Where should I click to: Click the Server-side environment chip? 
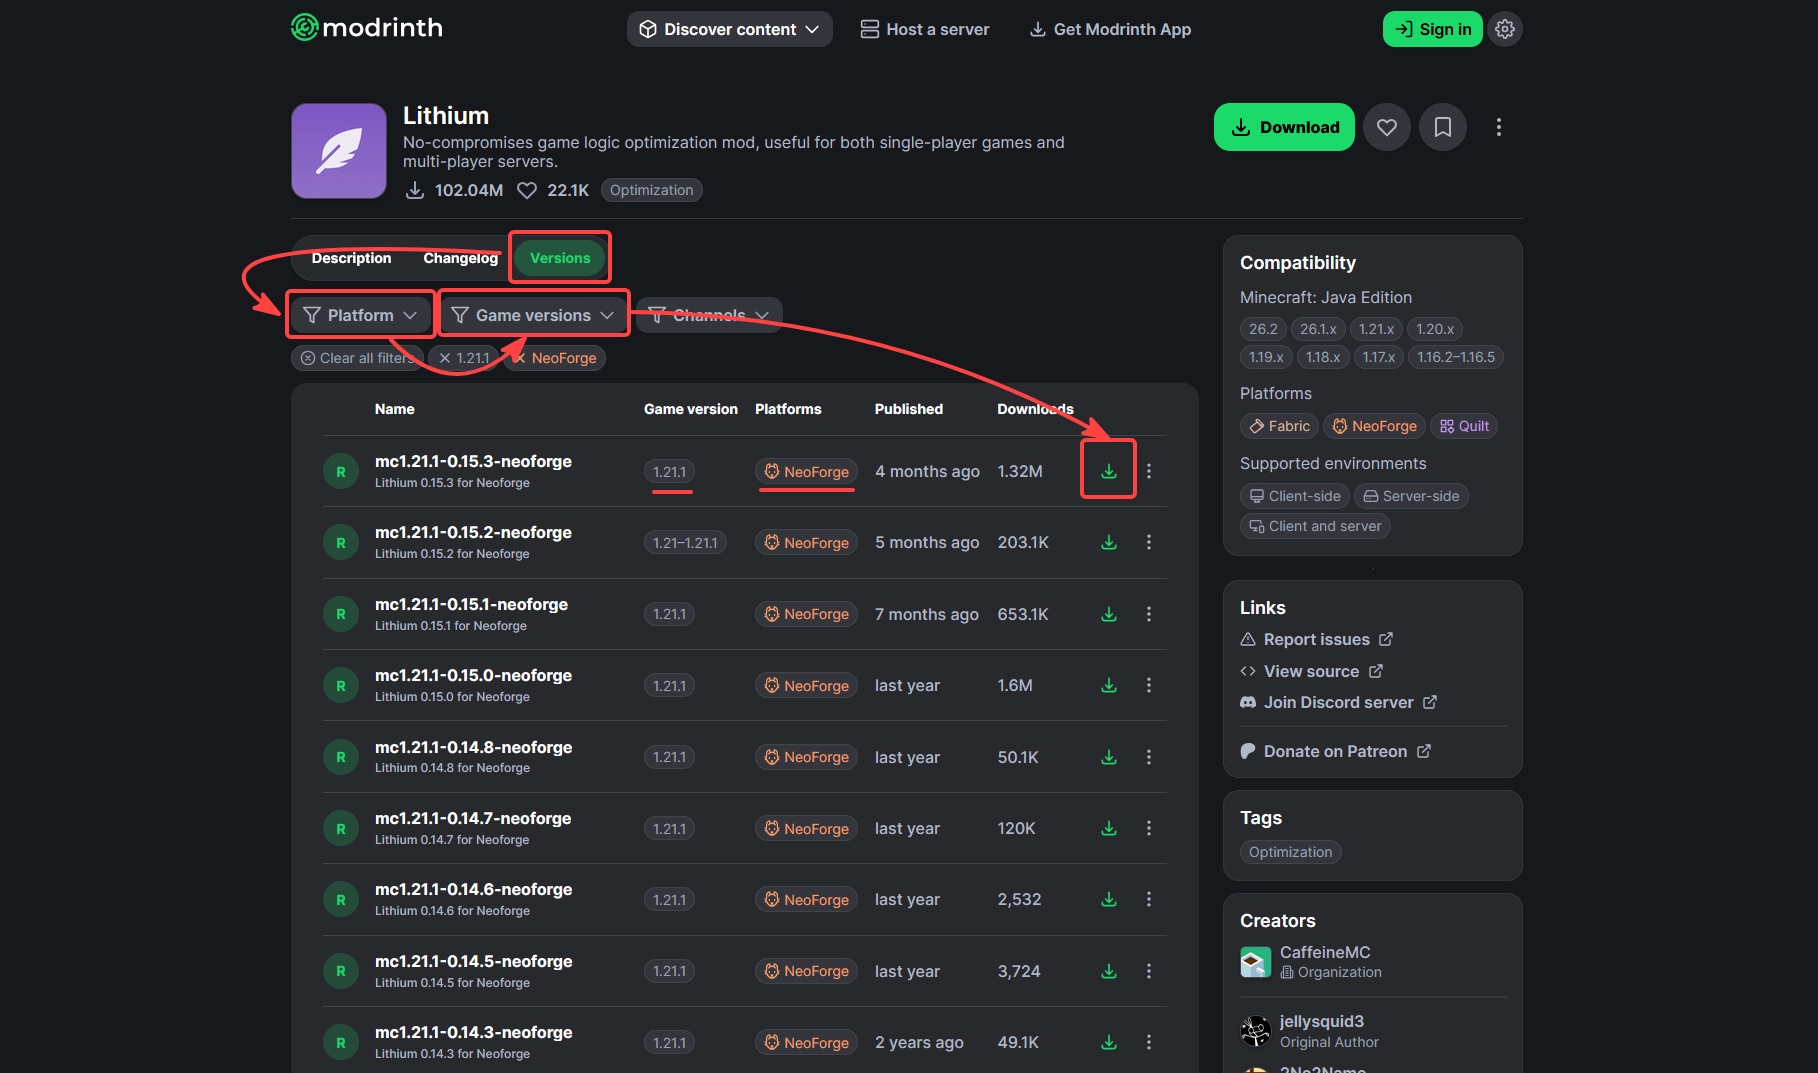[x=1411, y=496]
